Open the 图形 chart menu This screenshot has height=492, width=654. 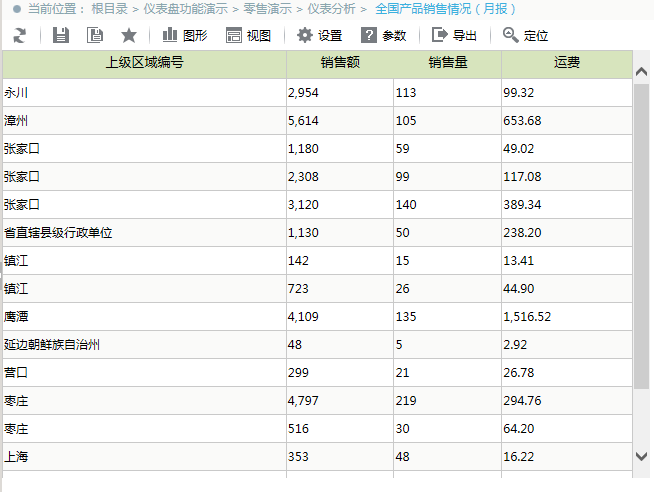pyautogui.click(x=185, y=35)
